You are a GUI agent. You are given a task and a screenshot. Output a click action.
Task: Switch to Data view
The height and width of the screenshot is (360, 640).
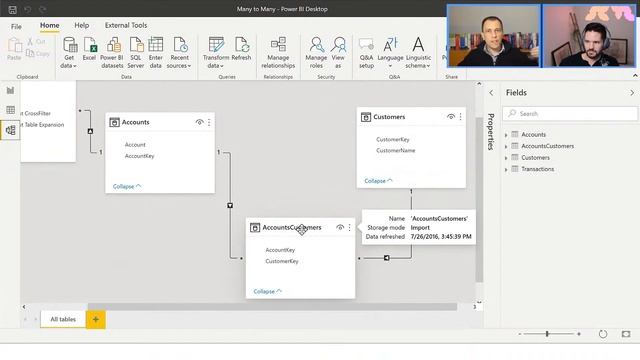(x=10, y=110)
